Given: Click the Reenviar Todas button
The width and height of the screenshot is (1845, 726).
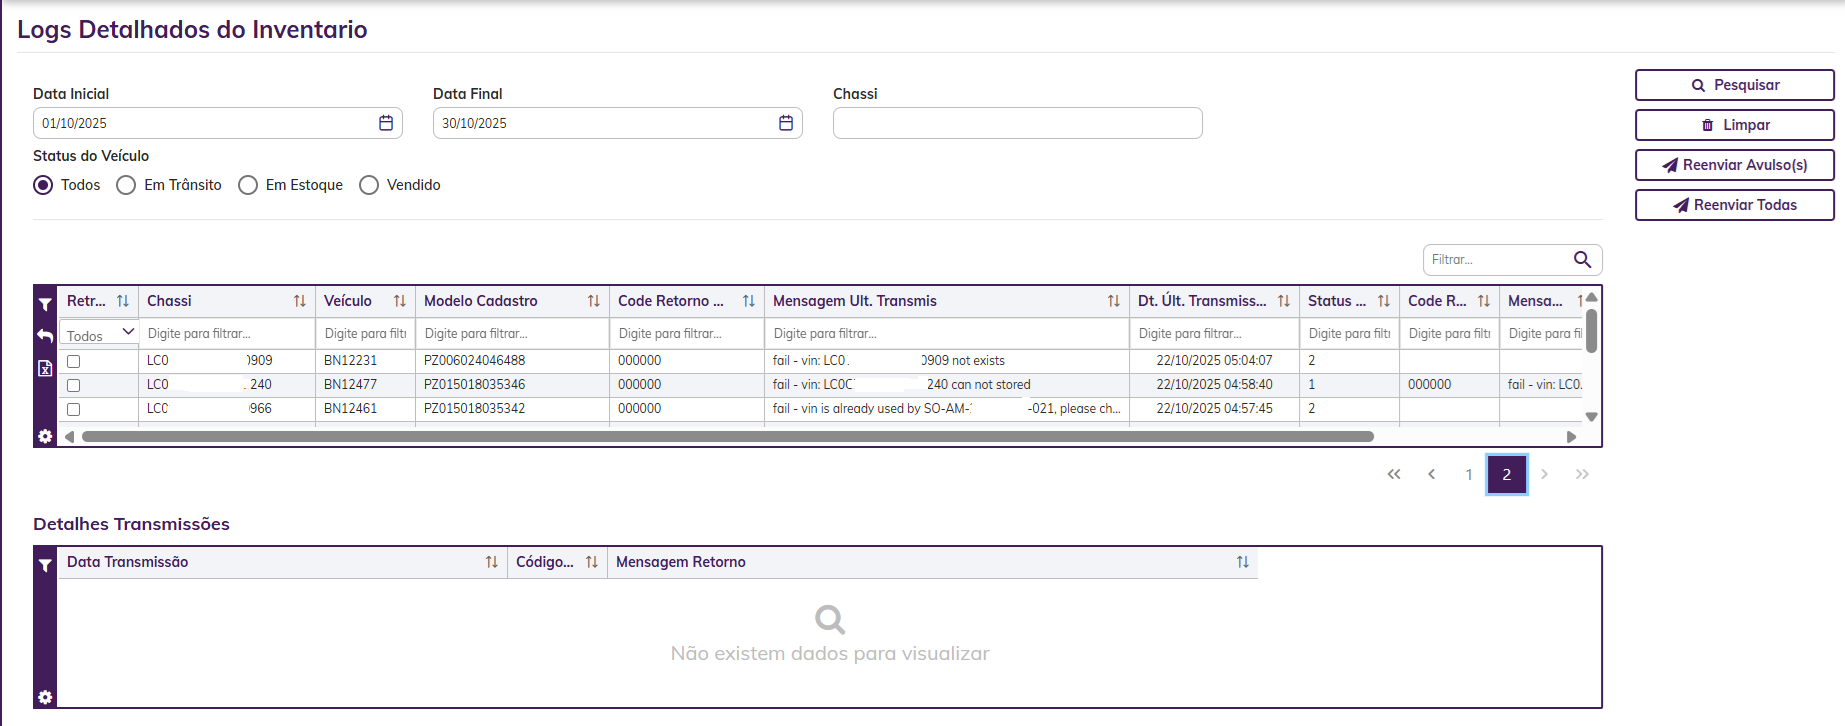Looking at the screenshot, I should click(x=1734, y=205).
